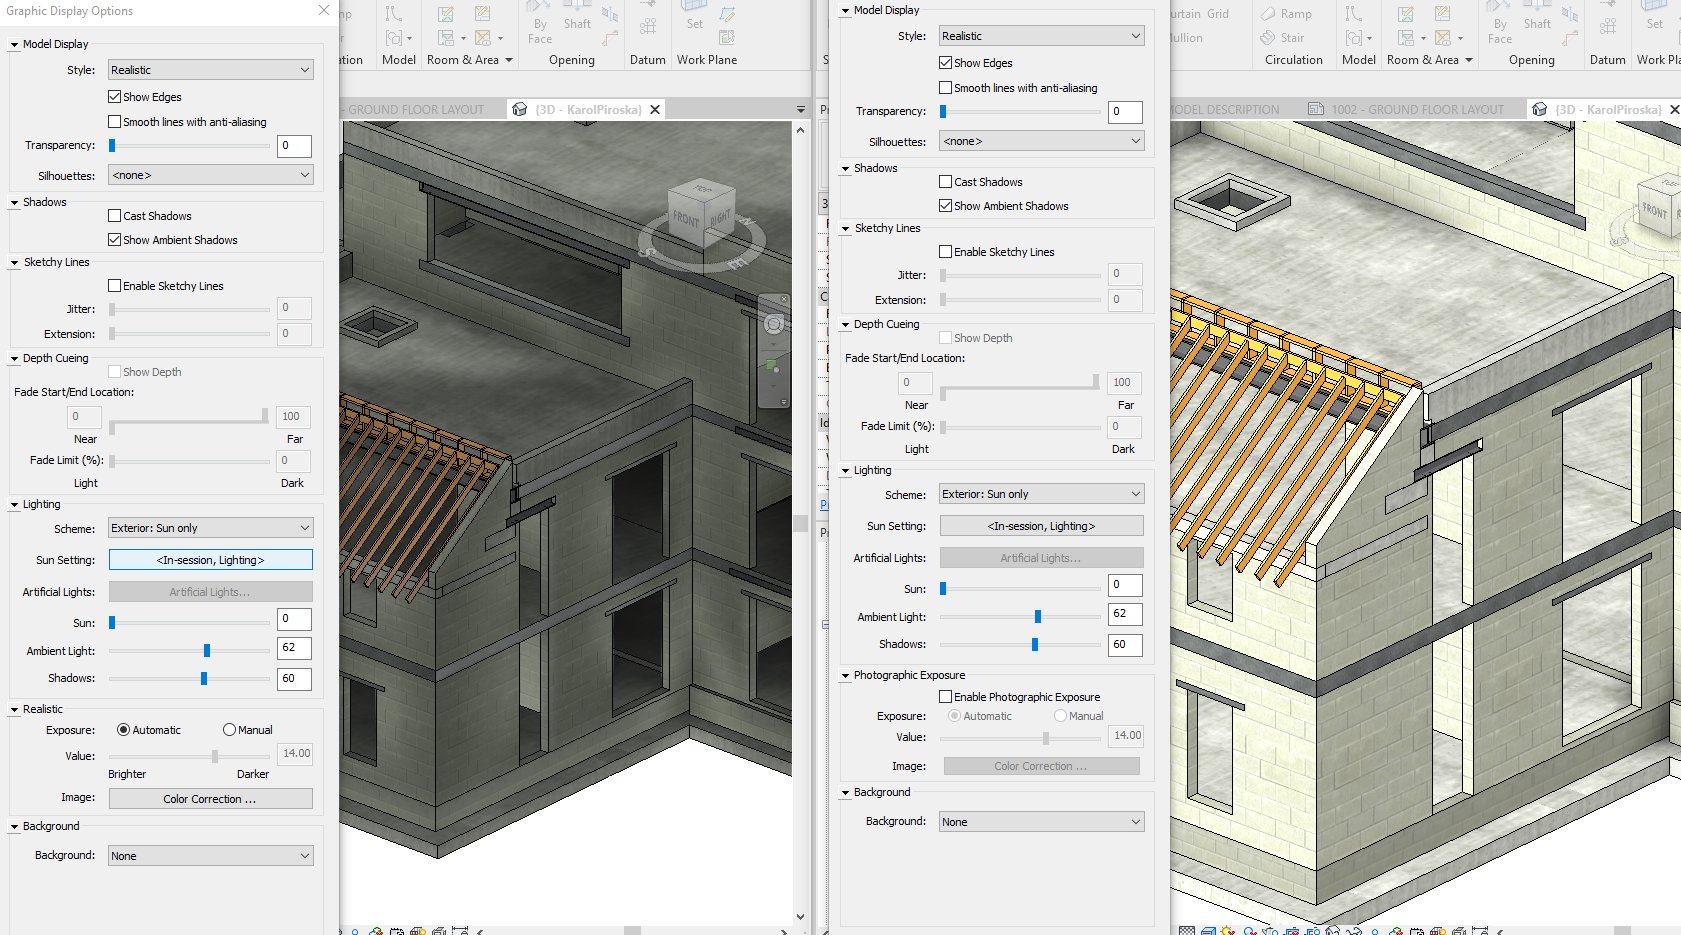The width and height of the screenshot is (1681, 935).
Task: Switch to the MODEL DESCRIPTION tab
Action: click(x=1225, y=110)
